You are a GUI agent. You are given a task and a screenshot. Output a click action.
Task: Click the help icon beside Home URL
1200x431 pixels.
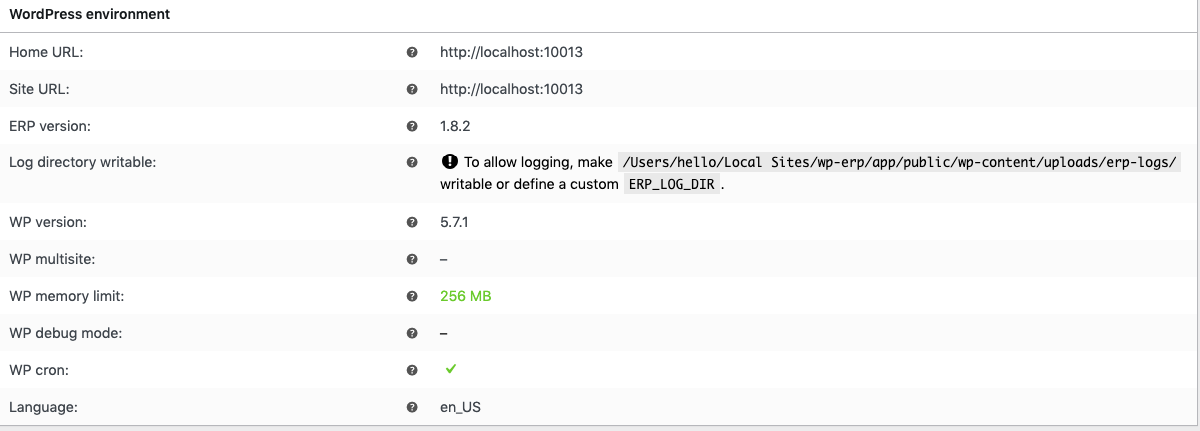click(412, 52)
